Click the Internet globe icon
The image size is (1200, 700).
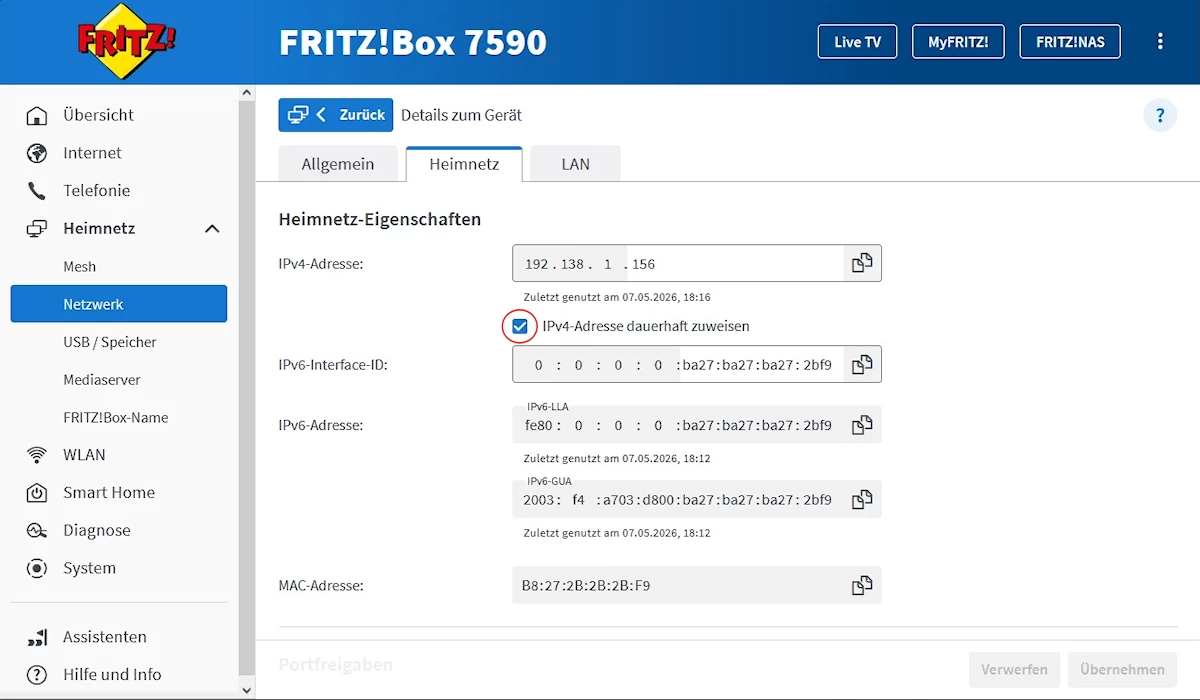(x=37, y=153)
